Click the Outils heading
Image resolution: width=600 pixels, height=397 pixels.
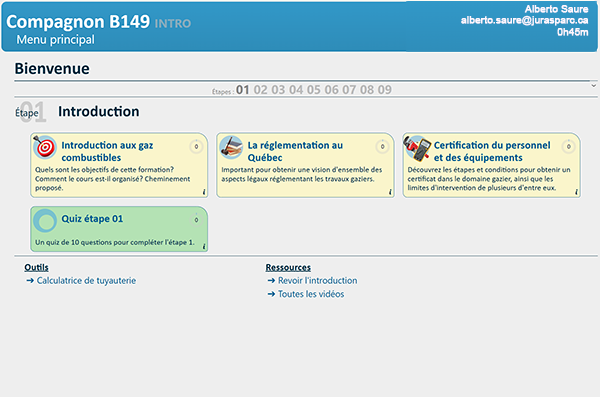tap(36, 267)
